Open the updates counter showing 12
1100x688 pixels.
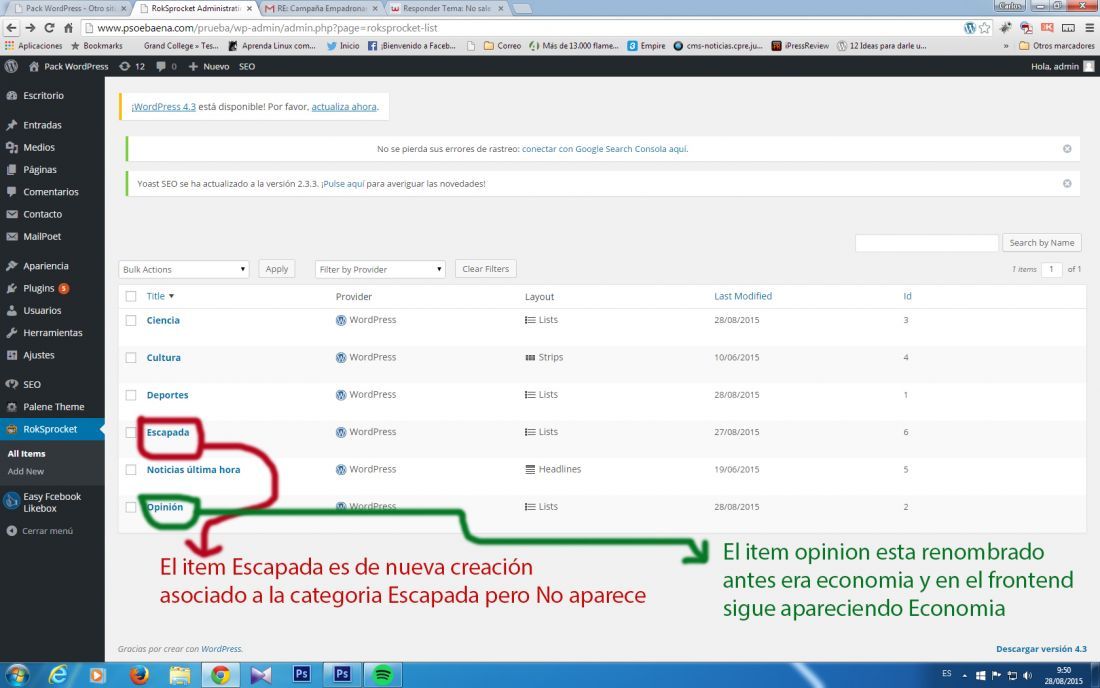(x=132, y=67)
